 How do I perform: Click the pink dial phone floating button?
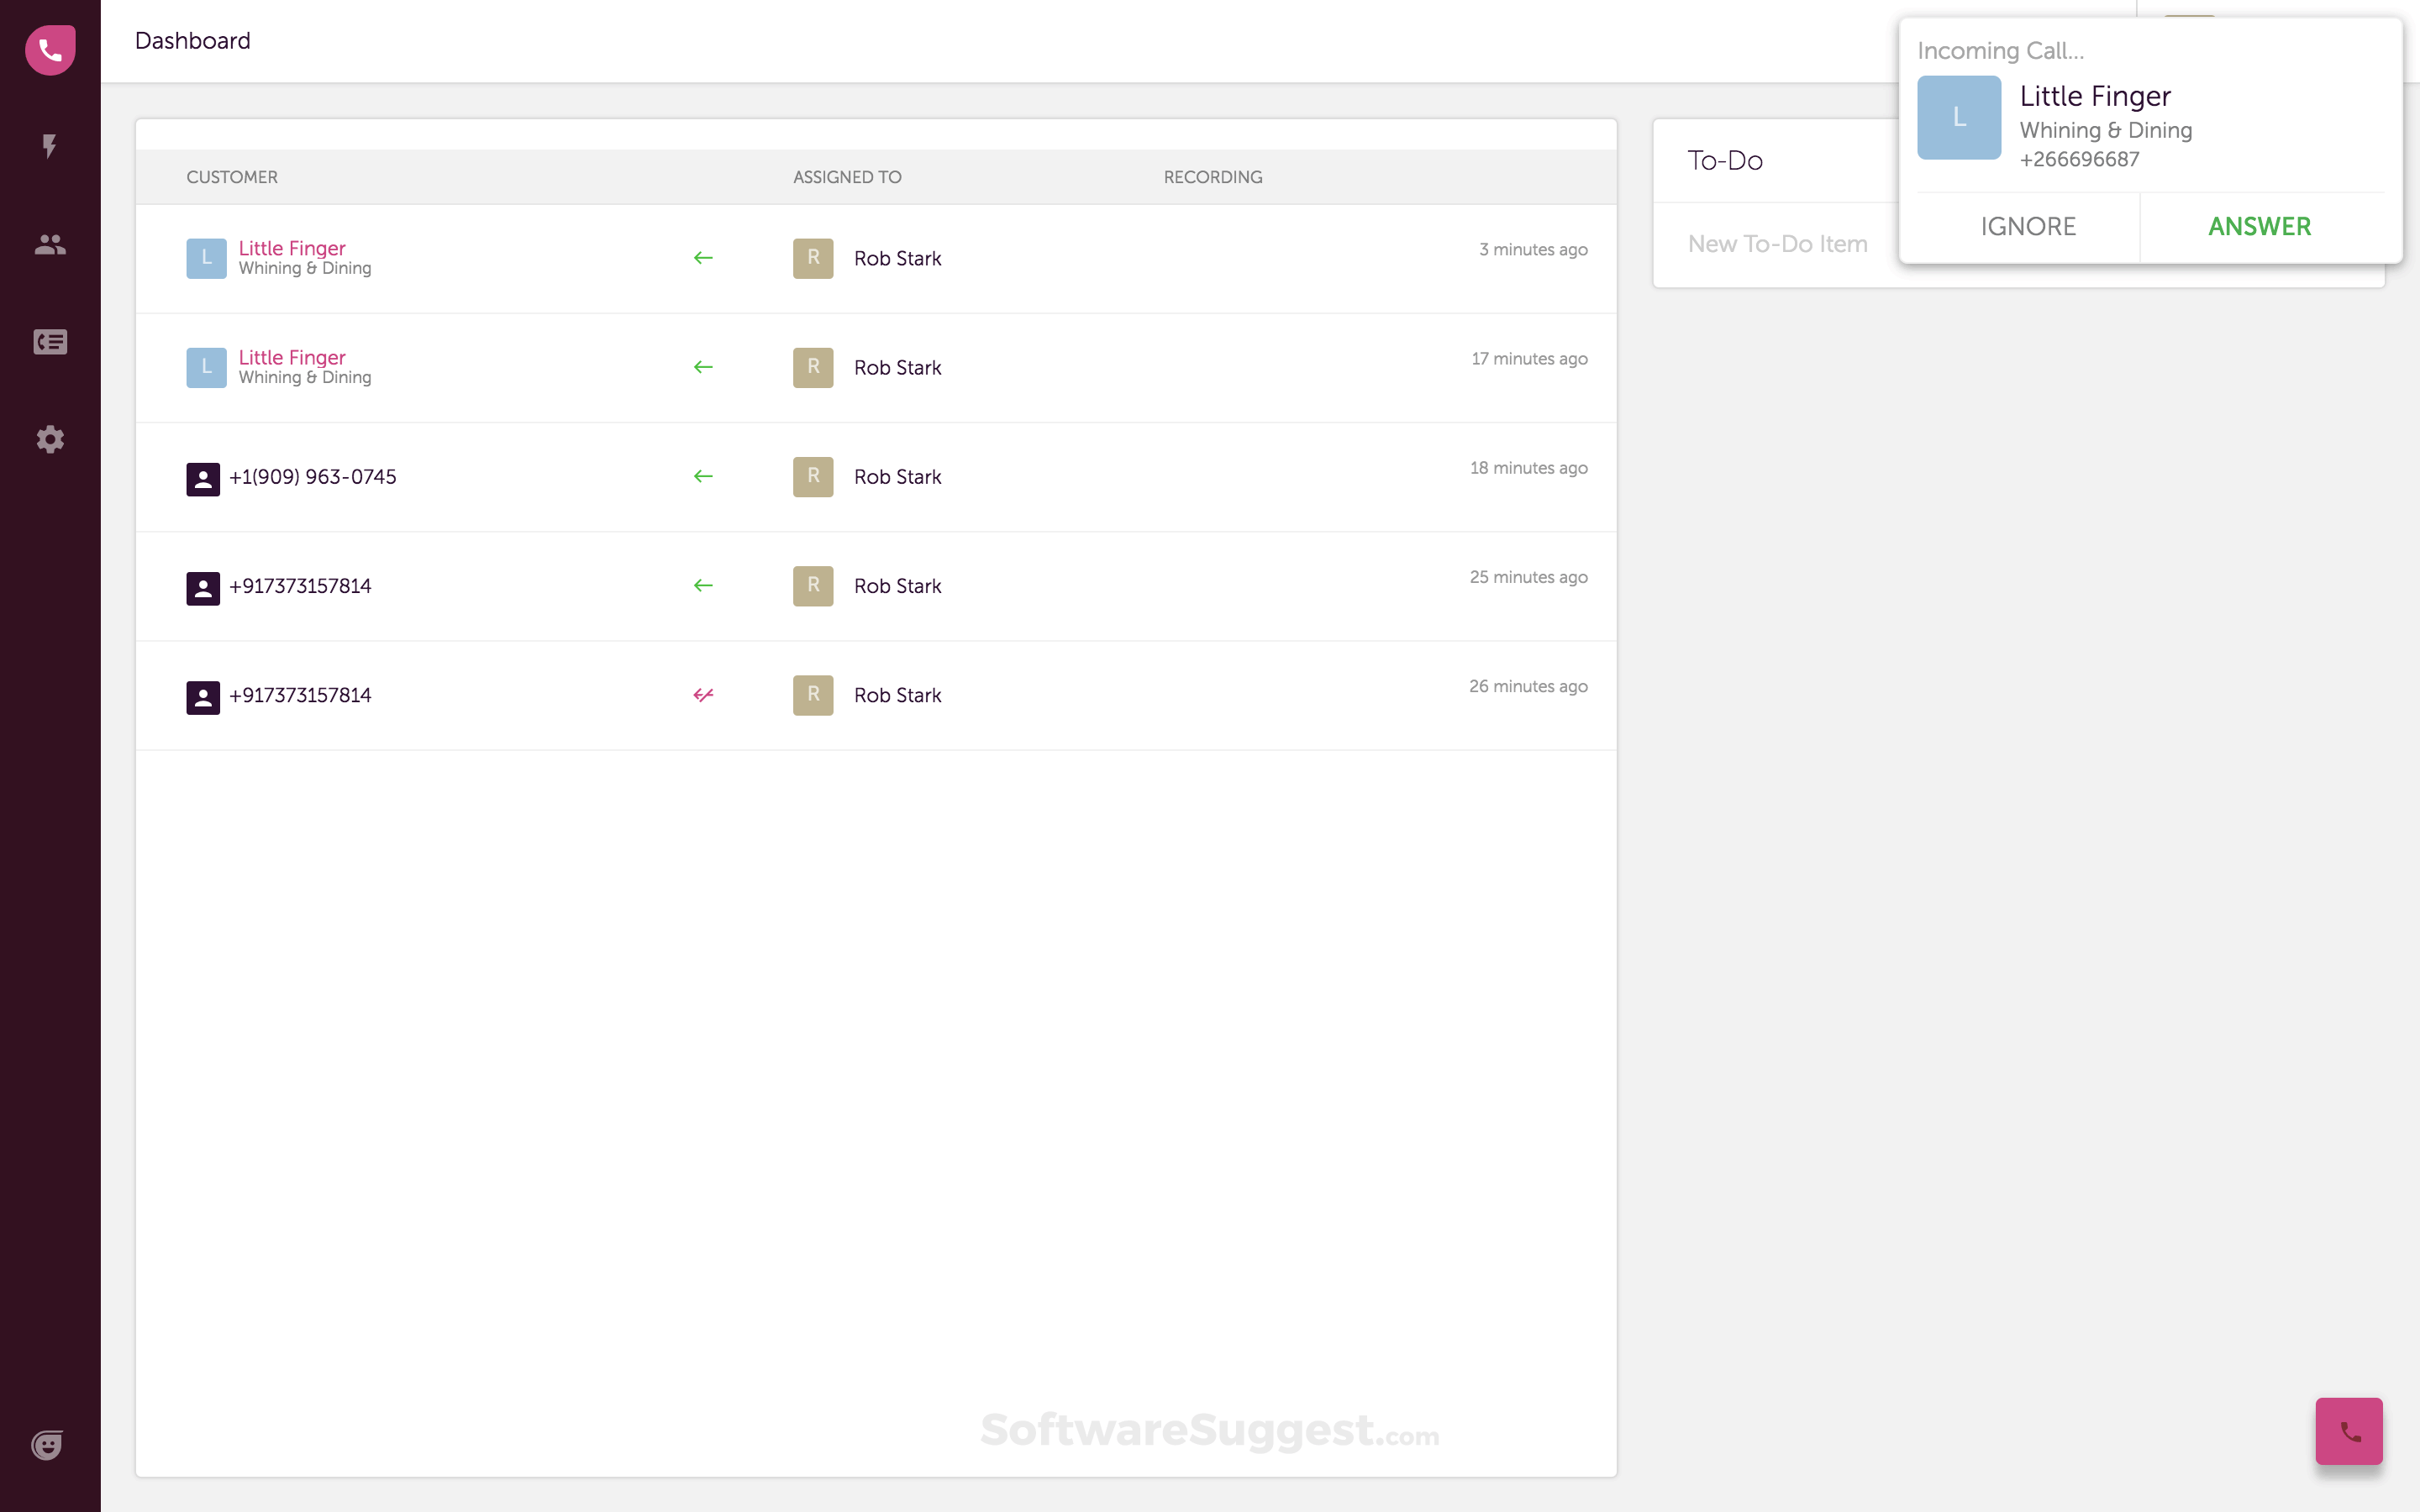pos(2348,1431)
